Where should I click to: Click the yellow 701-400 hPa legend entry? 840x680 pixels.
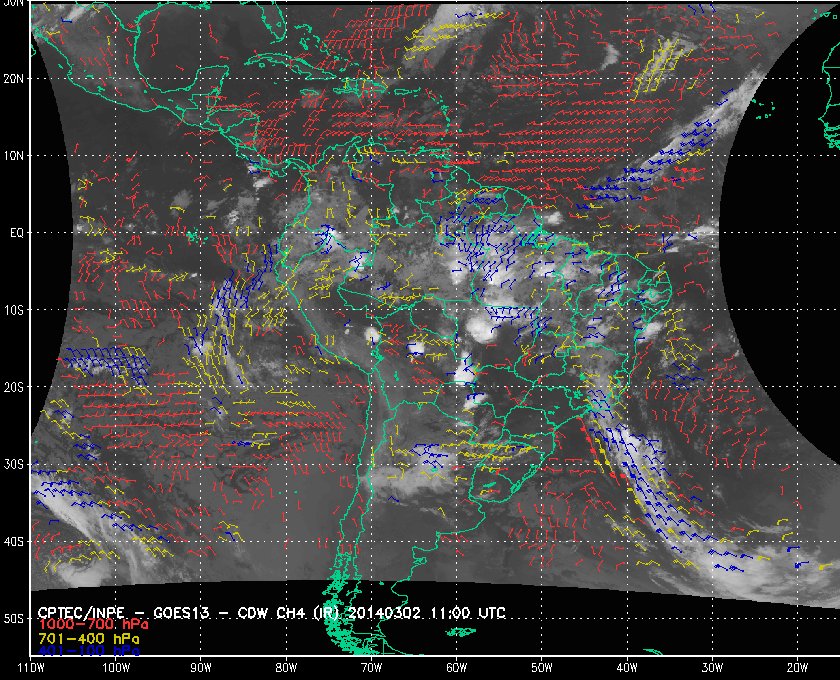[x=88, y=639]
